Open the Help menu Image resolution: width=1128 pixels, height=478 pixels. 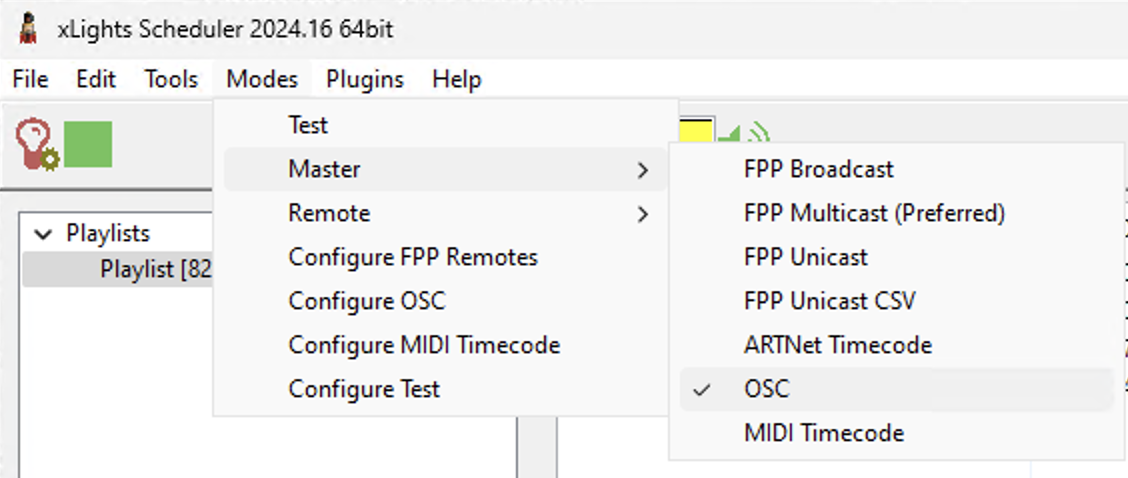tap(457, 79)
